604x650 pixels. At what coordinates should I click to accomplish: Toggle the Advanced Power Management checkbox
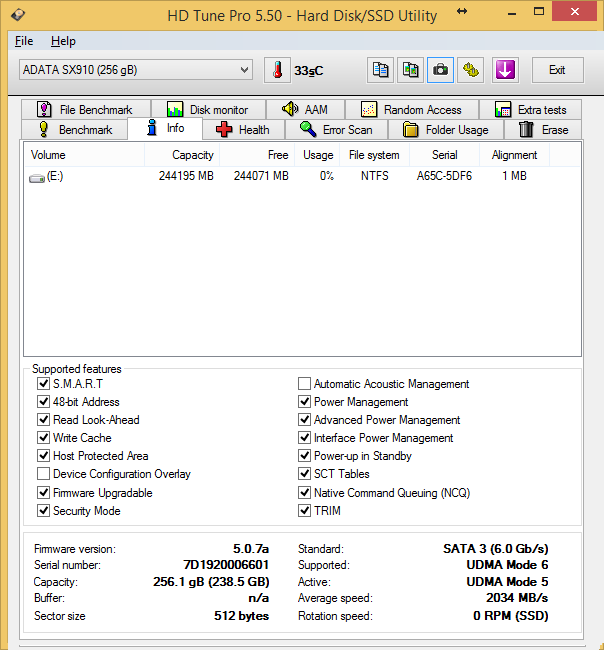tap(304, 420)
